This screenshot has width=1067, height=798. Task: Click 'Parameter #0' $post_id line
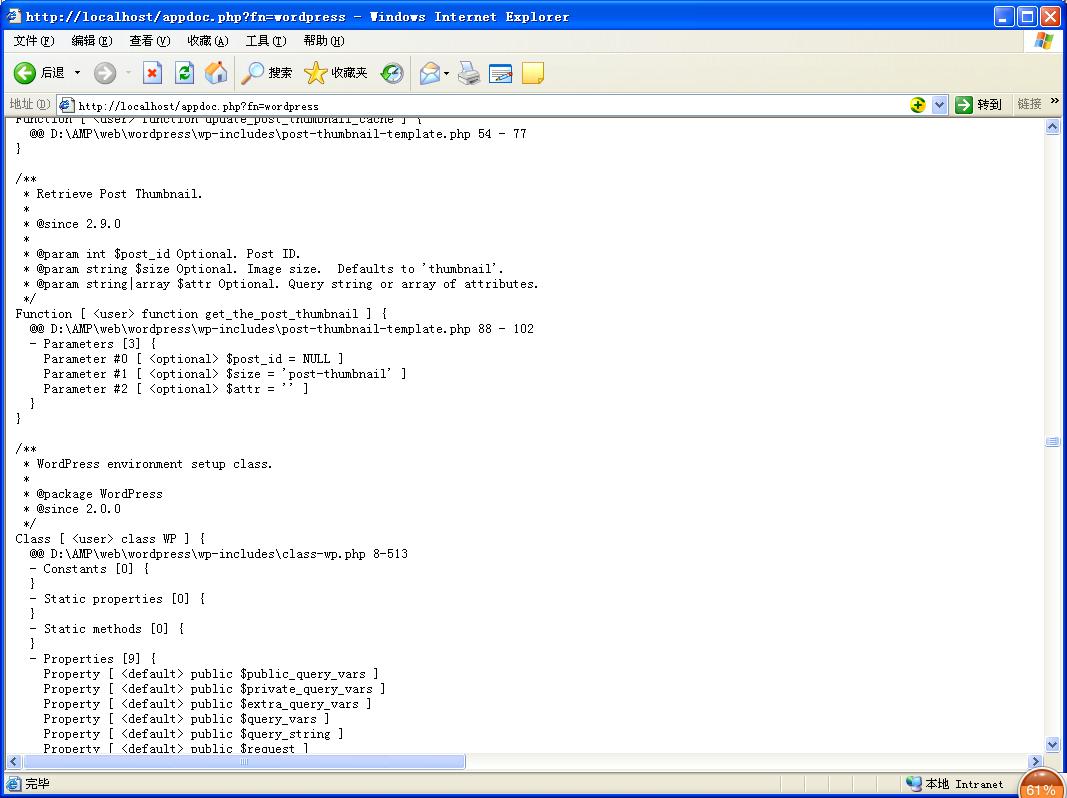[x=193, y=359]
